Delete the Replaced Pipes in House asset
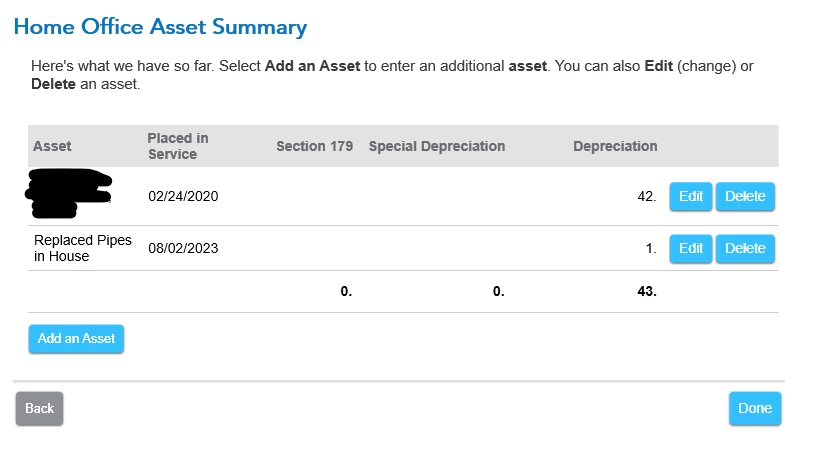The image size is (825, 470). coord(745,248)
